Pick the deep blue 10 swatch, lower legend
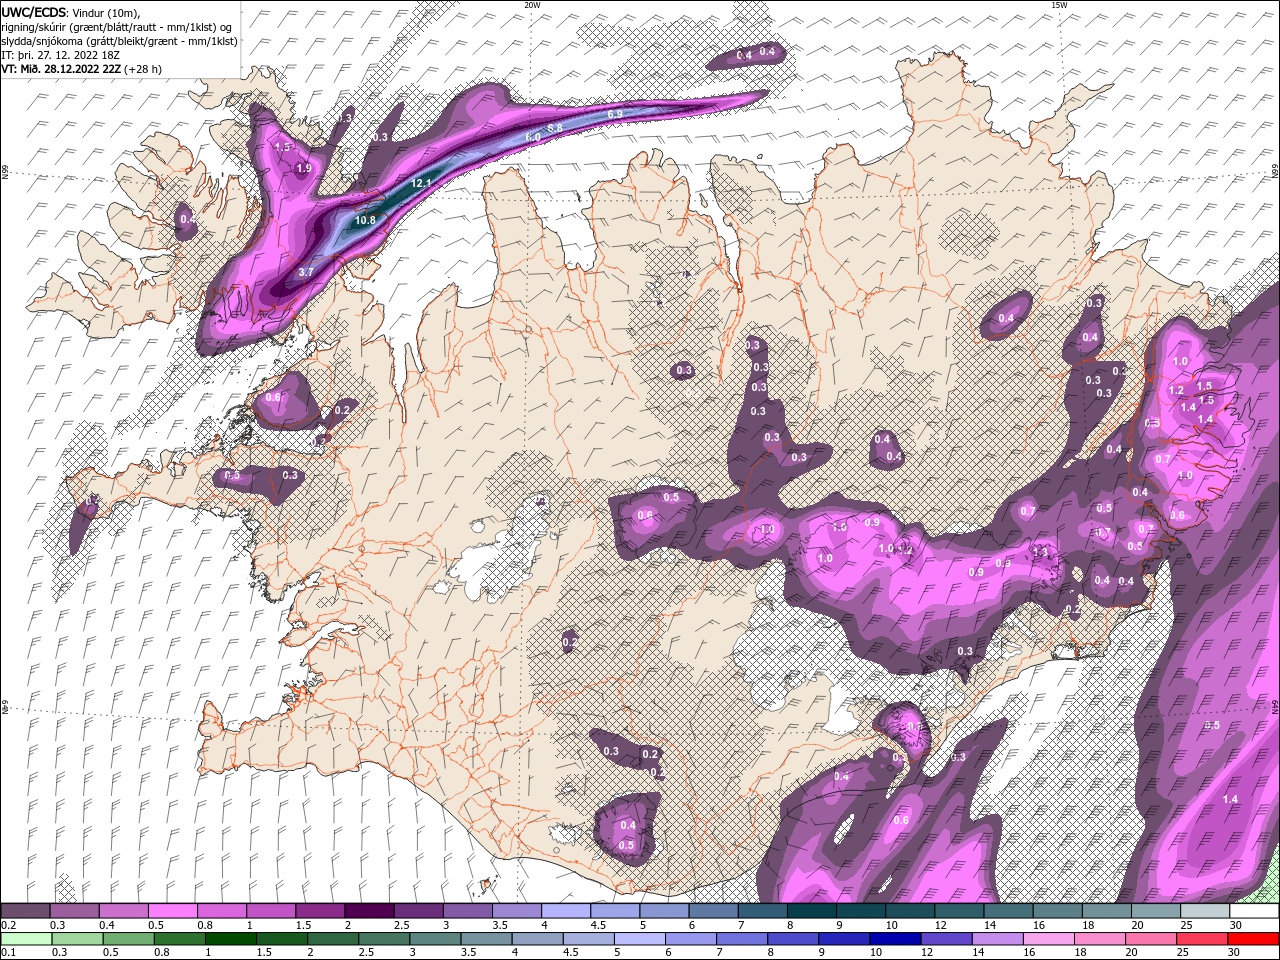 (895, 938)
